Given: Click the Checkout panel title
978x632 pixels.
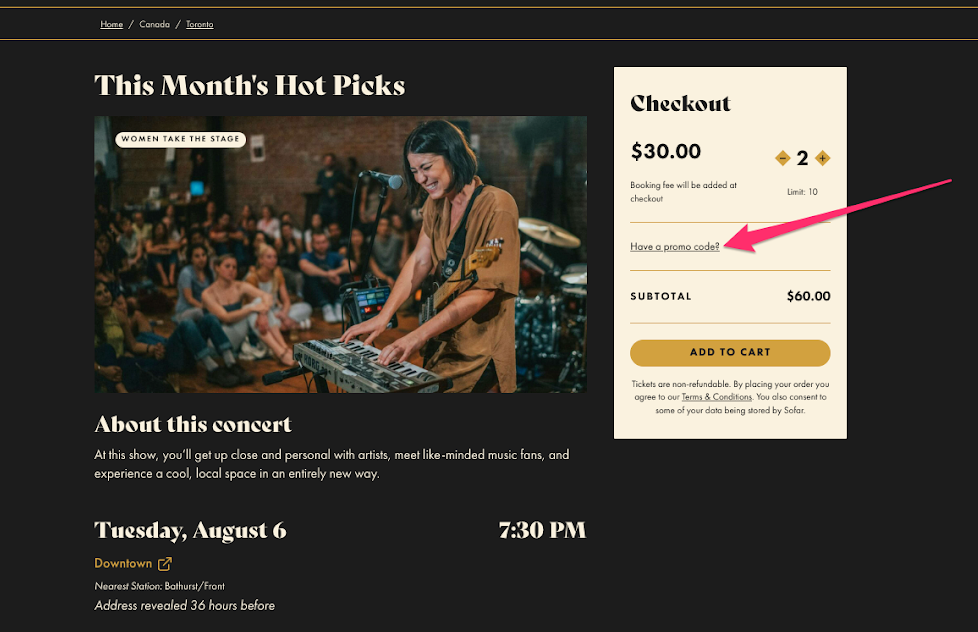Looking at the screenshot, I should coord(680,104).
